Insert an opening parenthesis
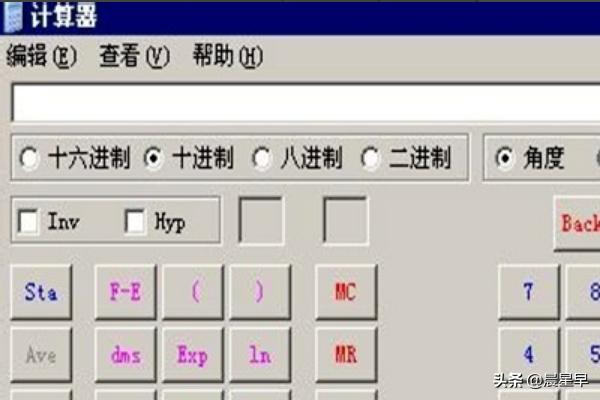Image resolution: width=600 pixels, height=400 pixels. coord(193,292)
